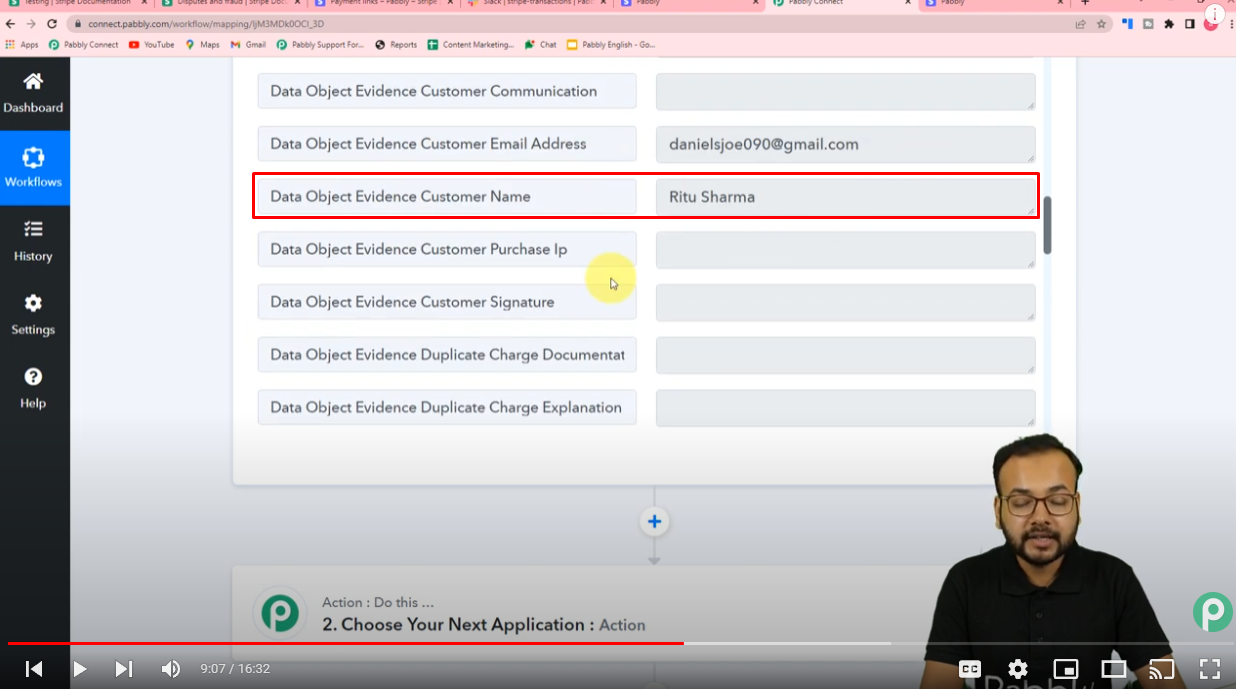Viewport: 1236px width, 689px height.
Task: Switch to theater mode
Action: click(x=1113, y=669)
